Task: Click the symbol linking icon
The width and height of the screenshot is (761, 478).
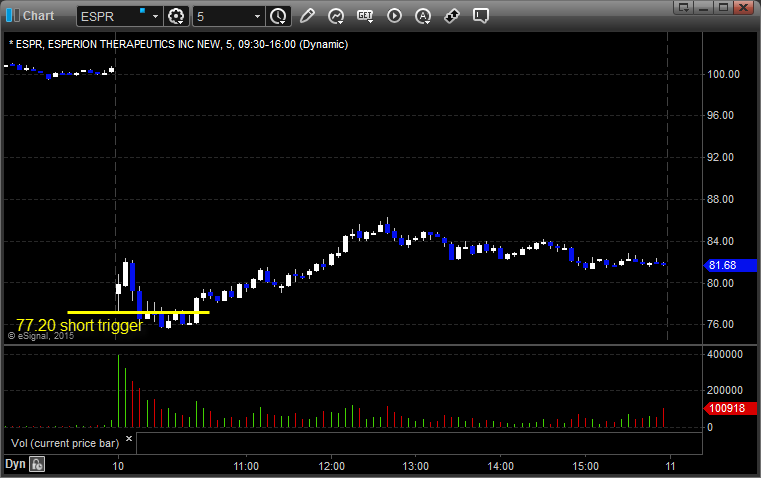Action: pyautogui.click(x=452, y=16)
